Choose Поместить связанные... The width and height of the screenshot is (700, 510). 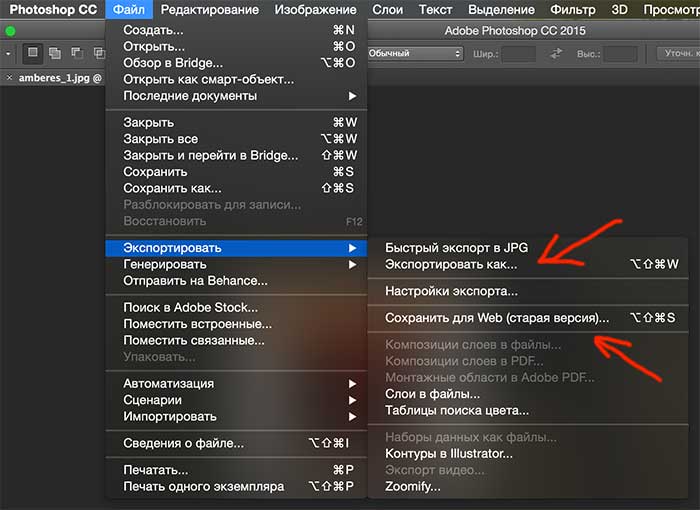(x=237, y=341)
